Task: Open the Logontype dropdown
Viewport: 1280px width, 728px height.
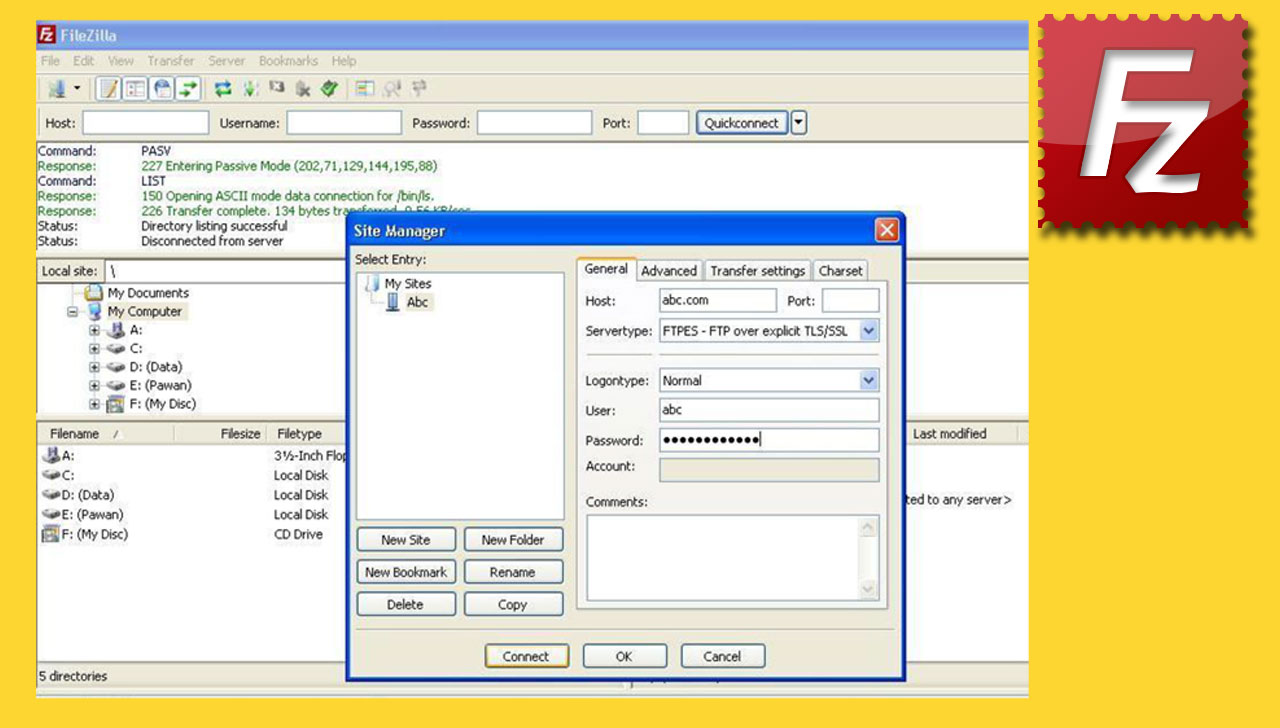Action: [869, 380]
